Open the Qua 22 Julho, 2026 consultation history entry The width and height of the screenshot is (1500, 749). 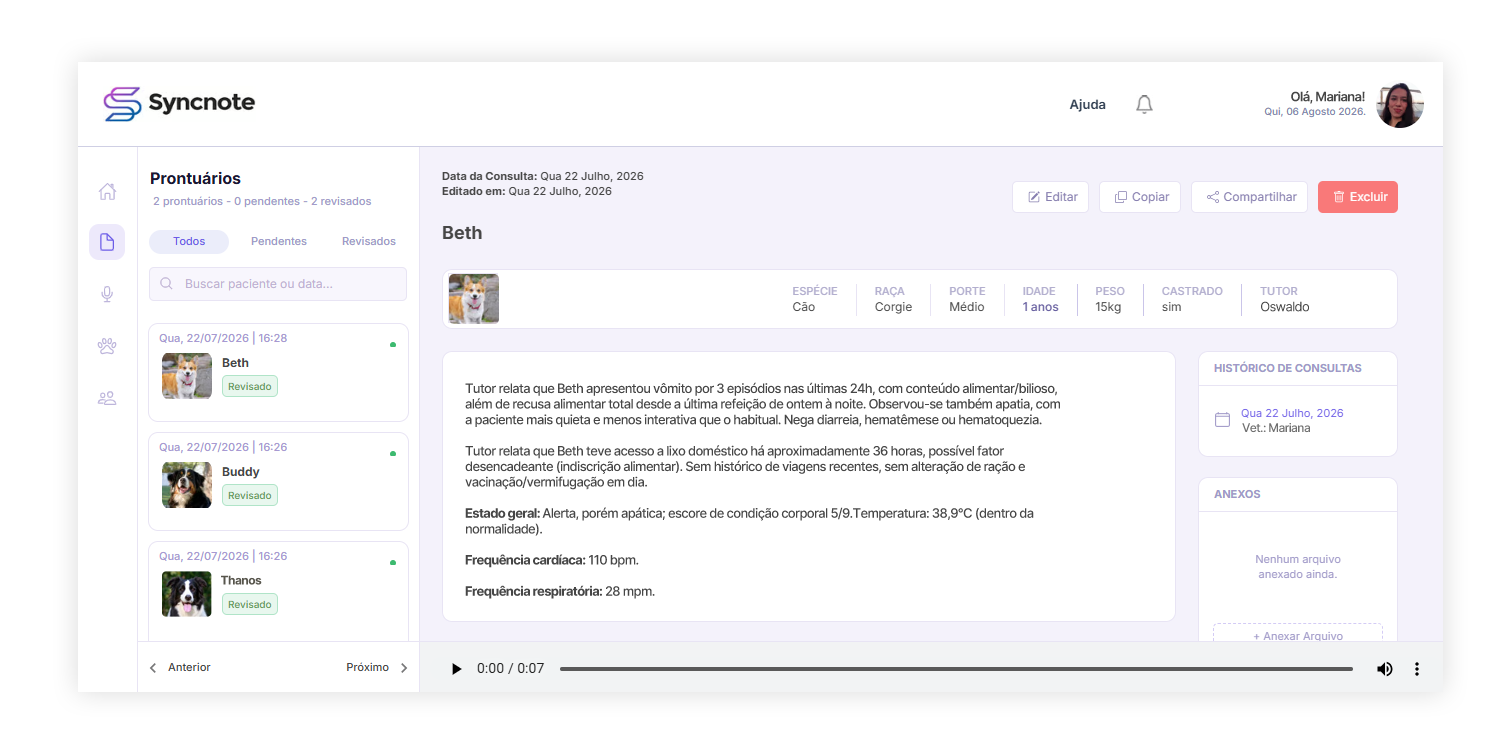pyautogui.click(x=1292, y=413)
